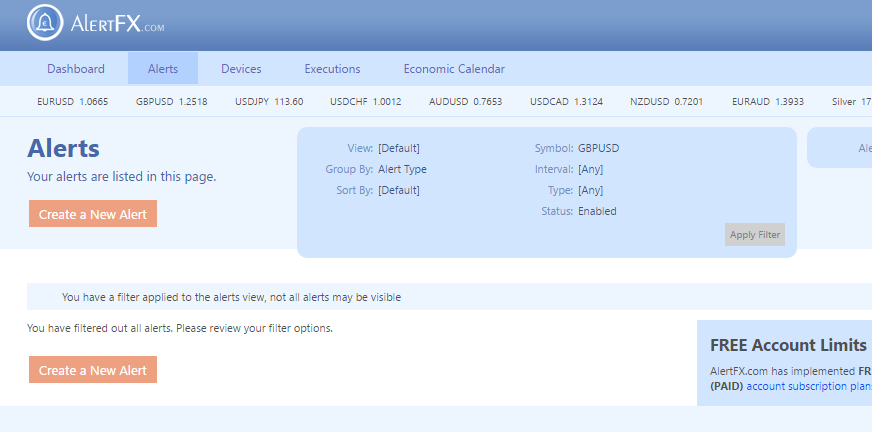Click the AlertFX bell logo icon
872x432 pixels.
45,22
